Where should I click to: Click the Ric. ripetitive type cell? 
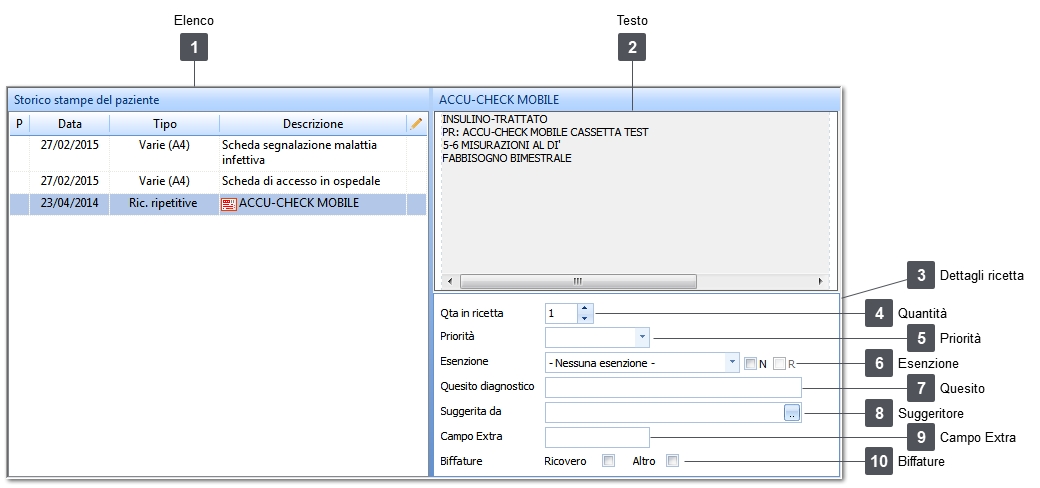163,204
